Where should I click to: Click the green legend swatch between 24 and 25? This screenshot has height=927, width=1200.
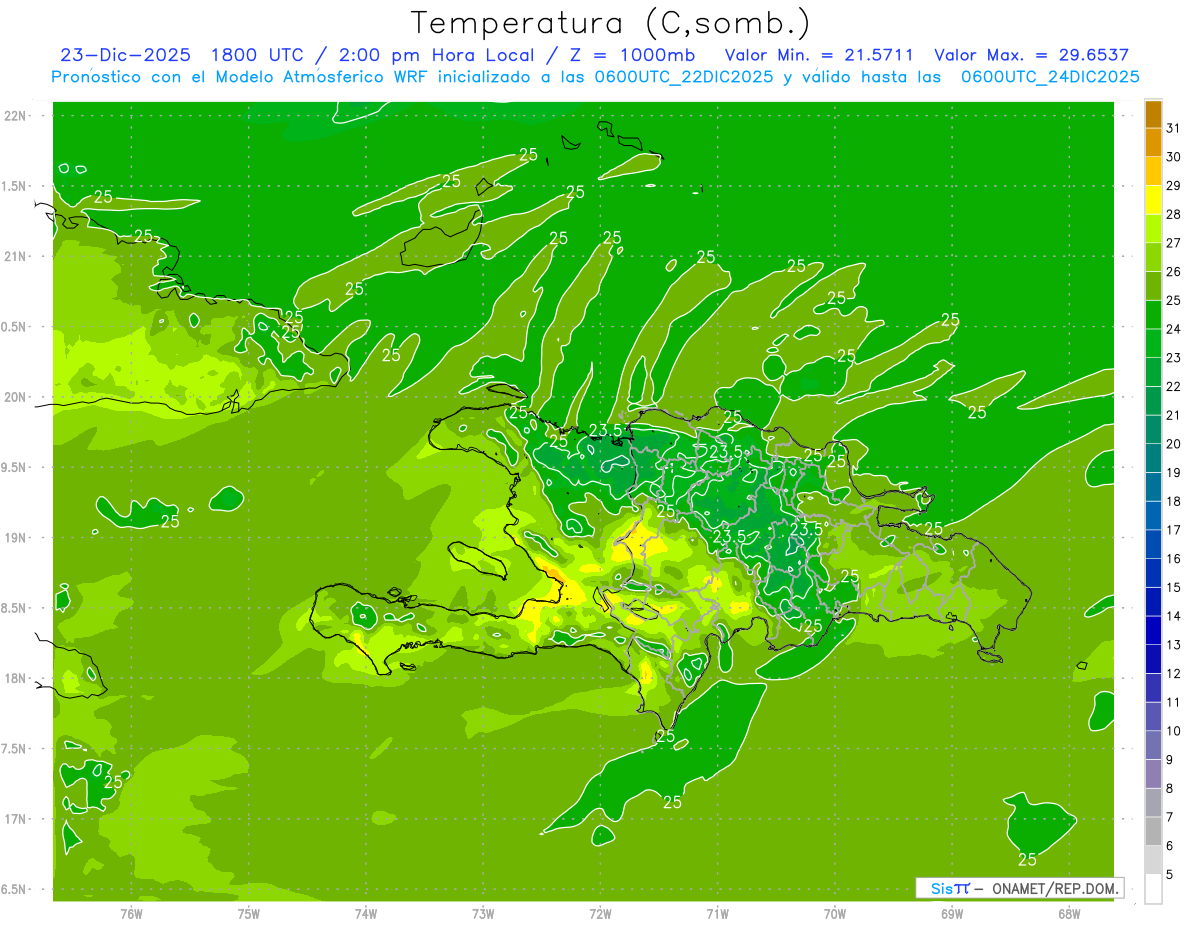[1153, 314]
